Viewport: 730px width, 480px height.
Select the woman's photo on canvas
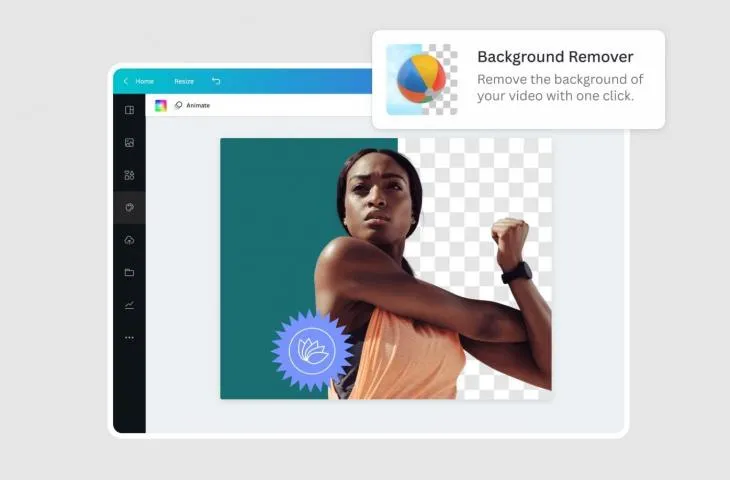tap(433, 275)
